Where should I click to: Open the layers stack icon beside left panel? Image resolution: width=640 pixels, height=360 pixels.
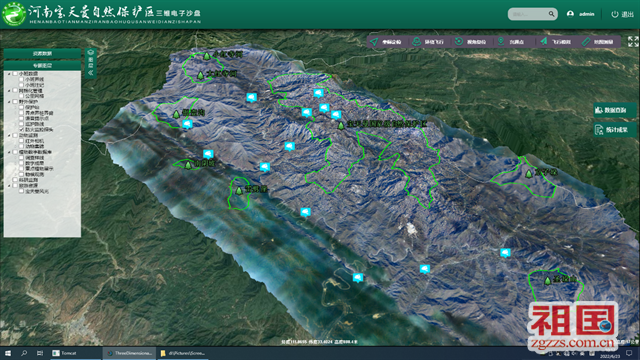tap(91, 53)
